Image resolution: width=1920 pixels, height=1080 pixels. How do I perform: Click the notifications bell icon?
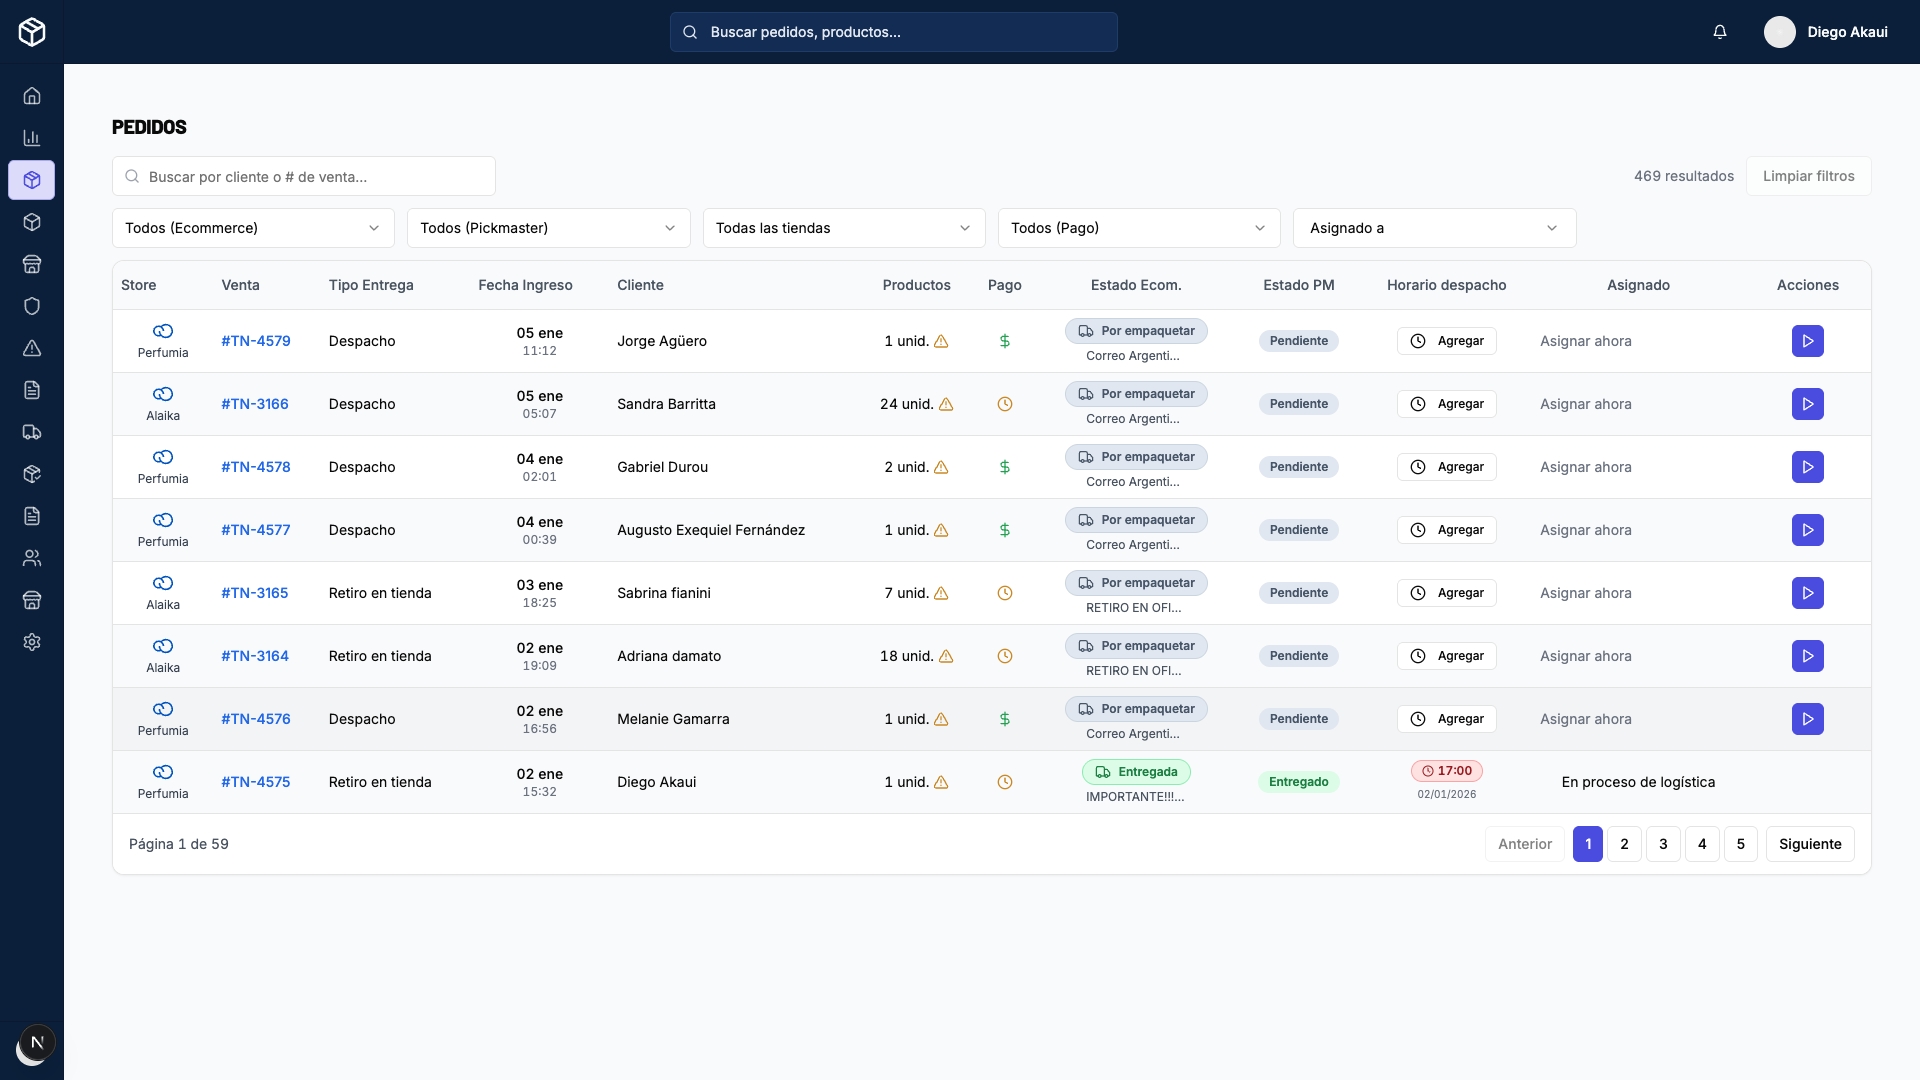[1720, 32]
